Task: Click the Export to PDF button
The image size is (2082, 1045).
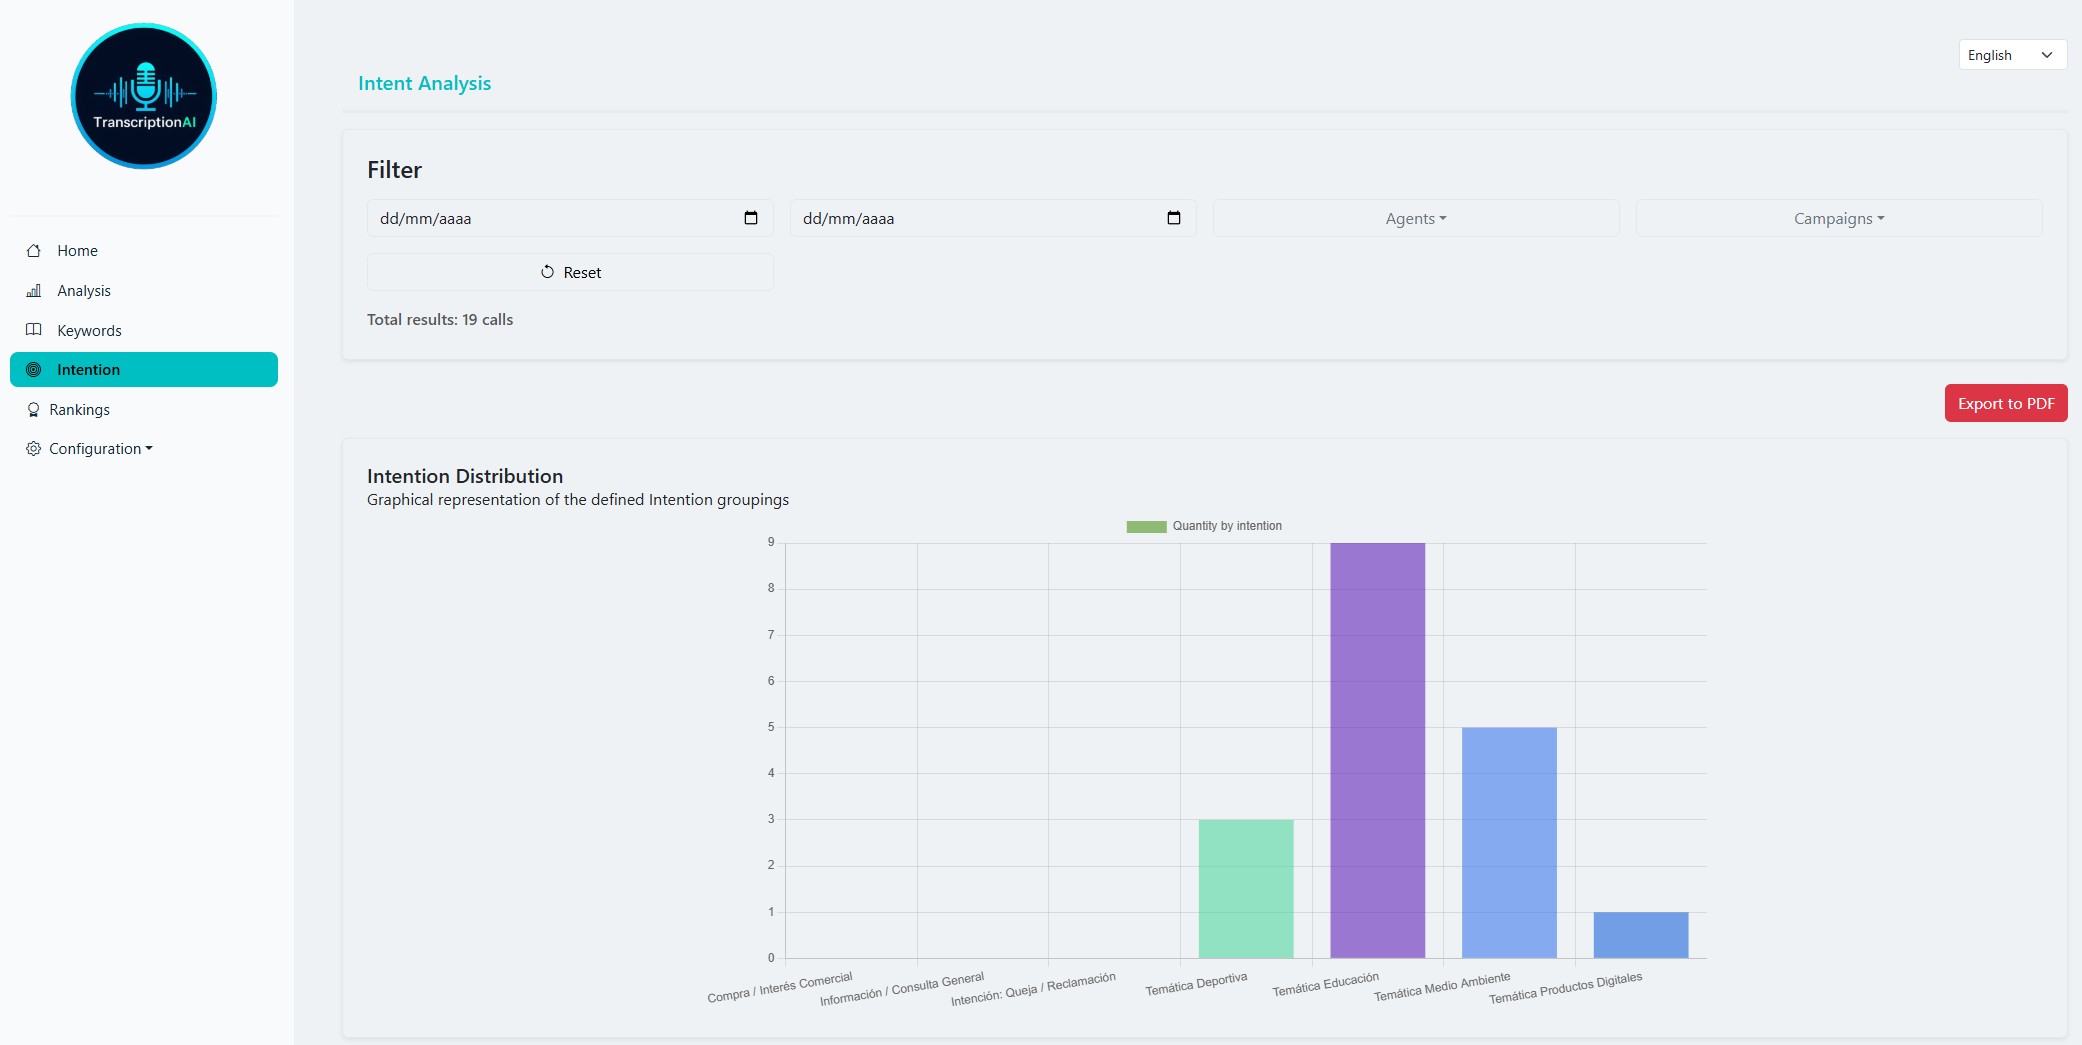Action: (x=2005, y=402)
